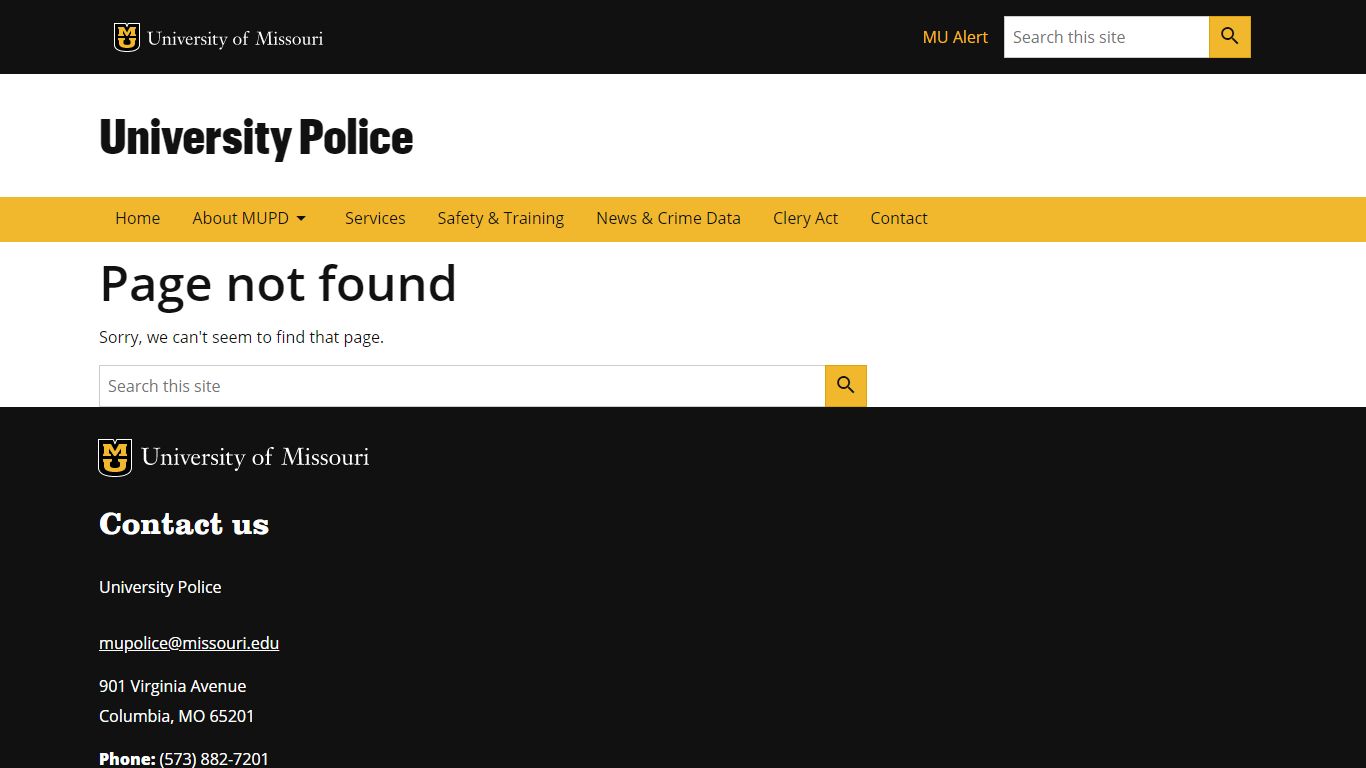Click the 901 Virginia Avenue address line

(x=173, y=686)
